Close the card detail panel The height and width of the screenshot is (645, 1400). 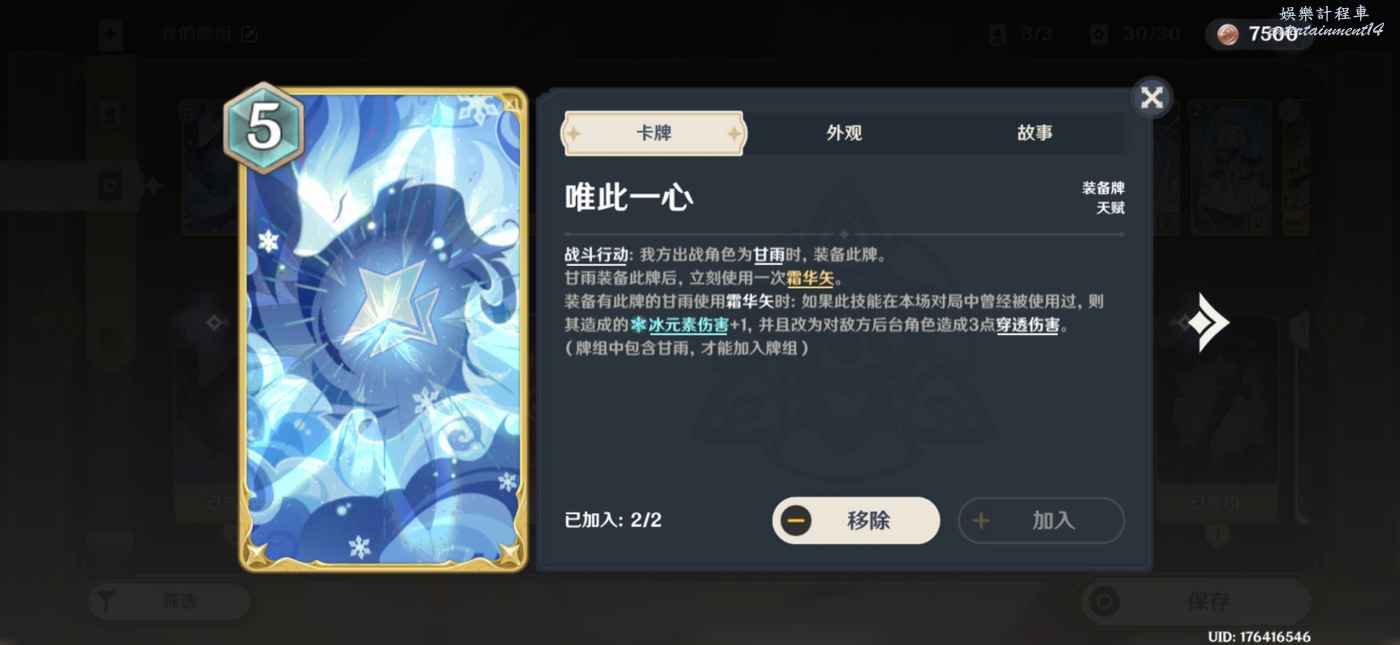coord(1152,98)
